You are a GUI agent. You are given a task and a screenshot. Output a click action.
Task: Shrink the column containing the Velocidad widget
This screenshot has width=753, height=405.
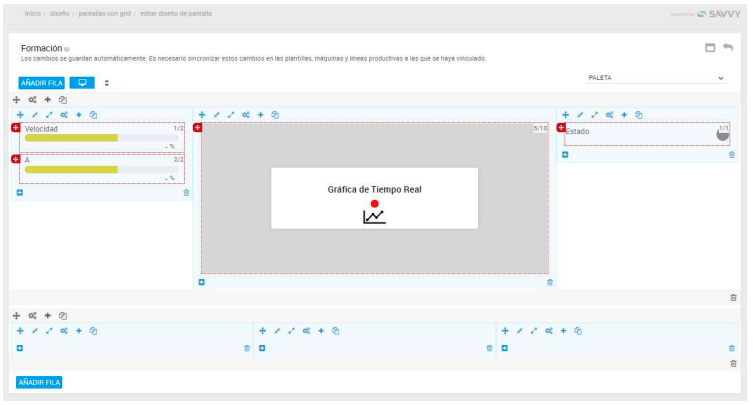click(35, 115)
